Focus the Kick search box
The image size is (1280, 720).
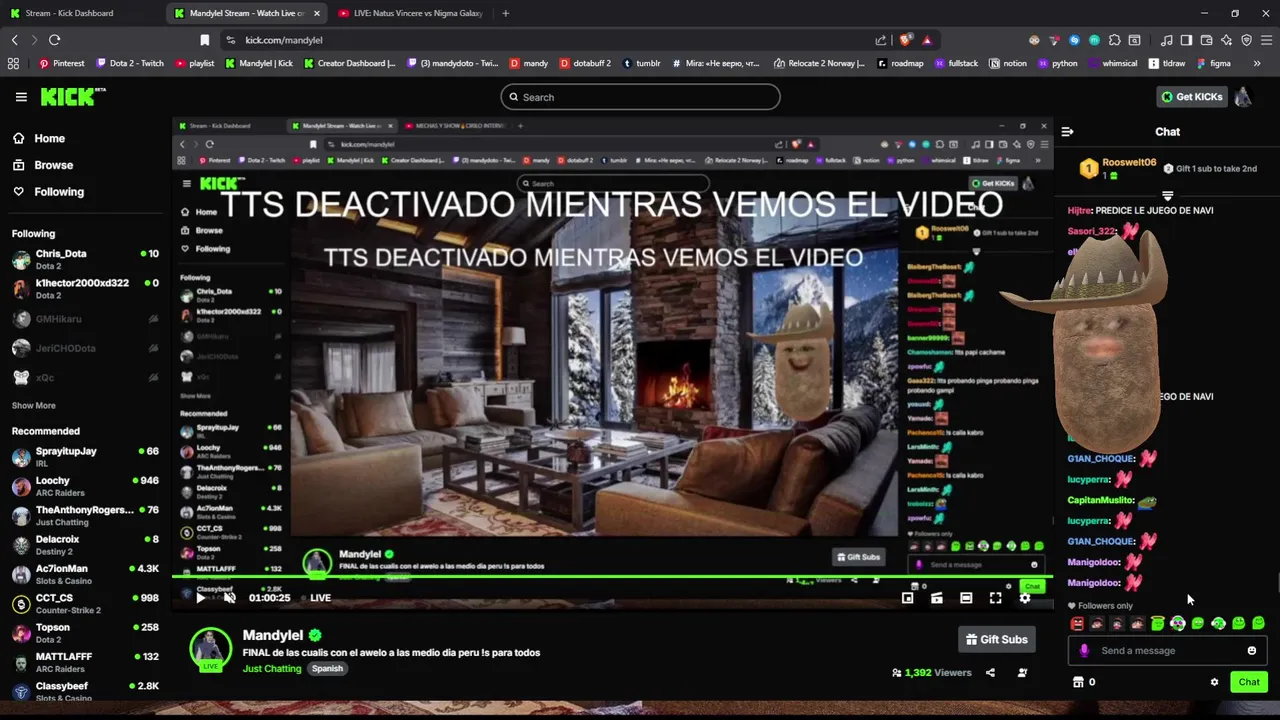coord(640,97)
